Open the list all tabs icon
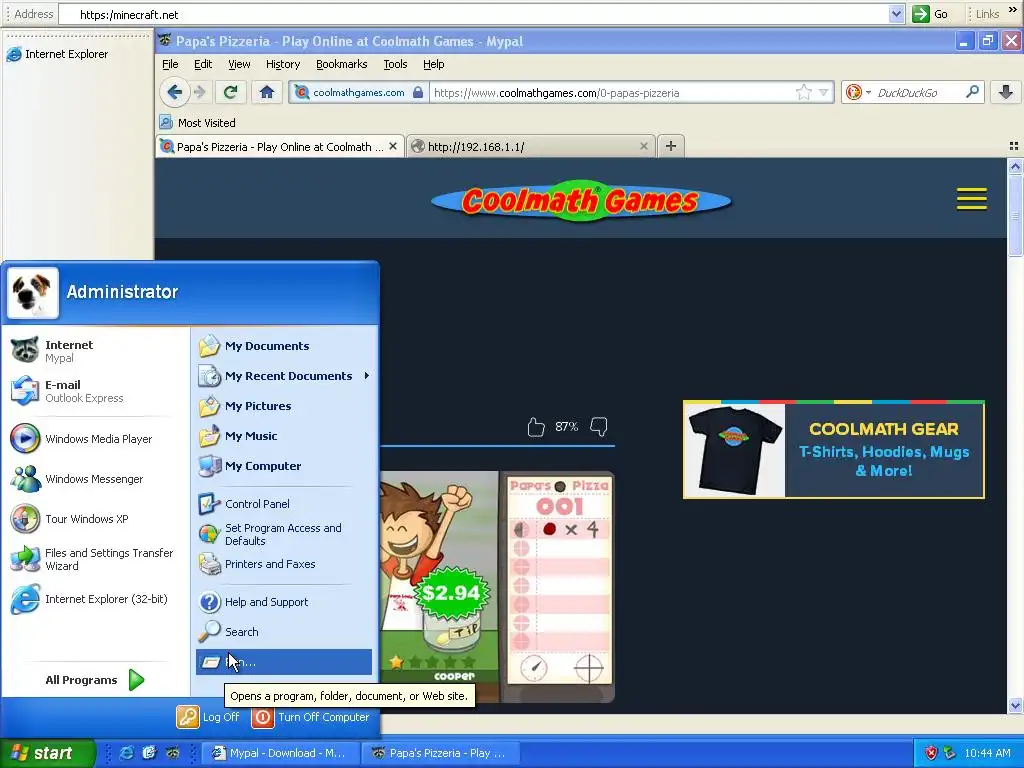Image resolution: width=1024 pixels, height=768 pixels. (1014, 146)
